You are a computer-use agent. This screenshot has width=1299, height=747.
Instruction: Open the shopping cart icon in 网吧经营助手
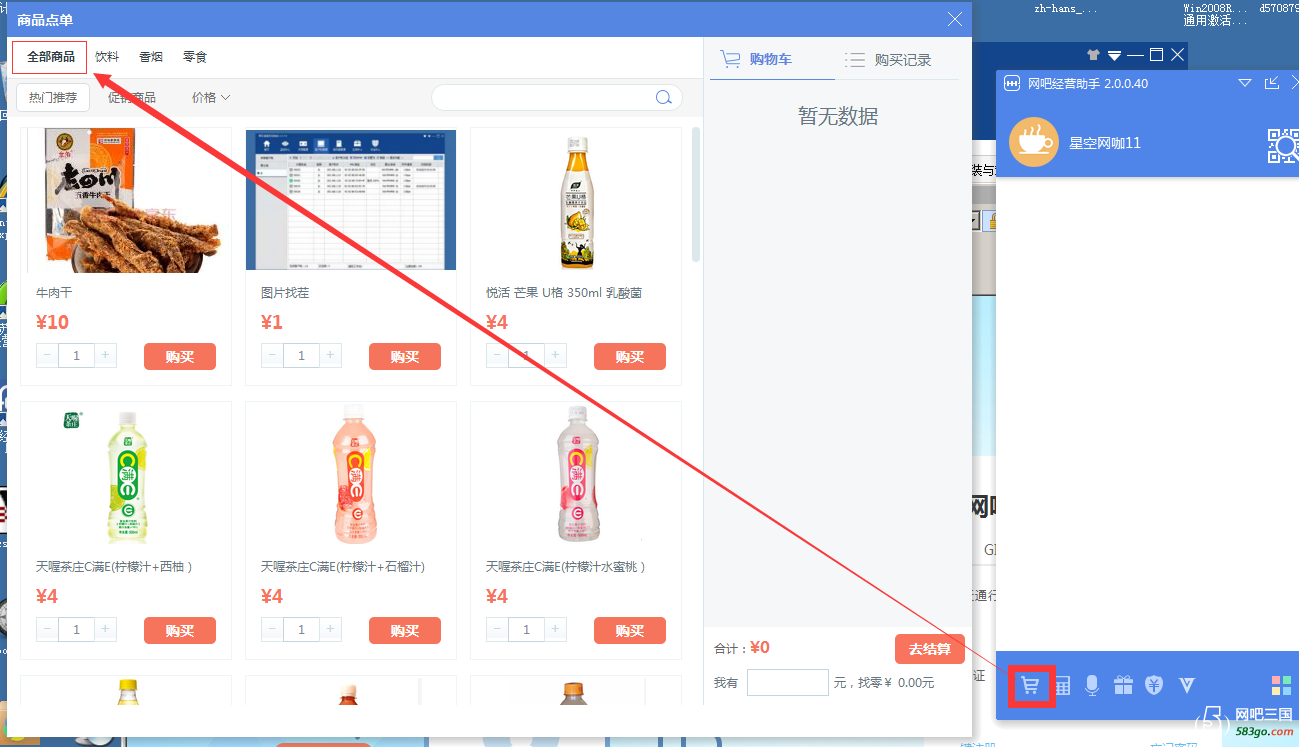(x=1030, y=686)
